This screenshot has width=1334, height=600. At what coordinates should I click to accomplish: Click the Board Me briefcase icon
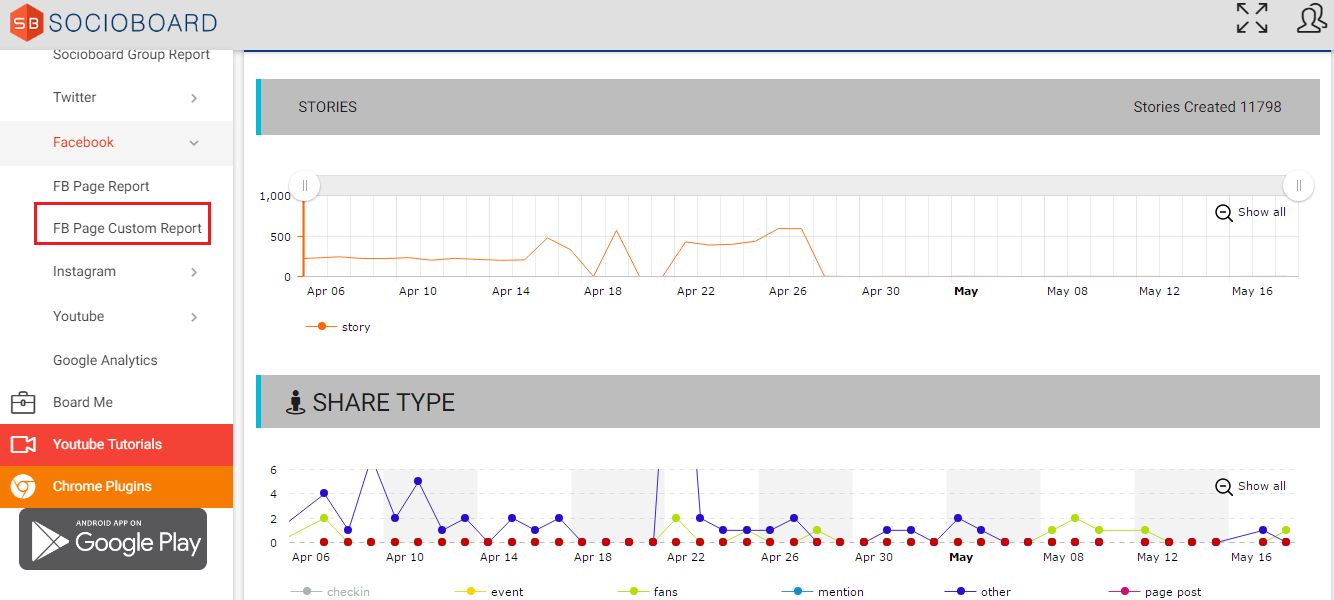click(23, 402)
